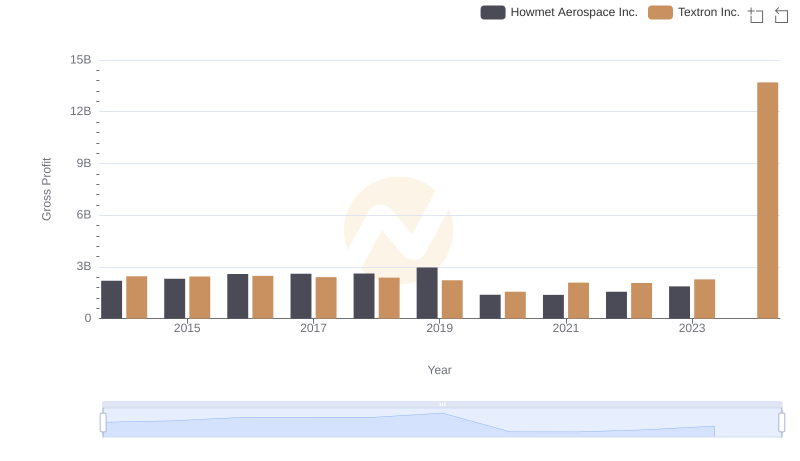Click the Howmet bar for 2022
The height and width of the screenshot is (461, 800).
[x=616, y=305]
